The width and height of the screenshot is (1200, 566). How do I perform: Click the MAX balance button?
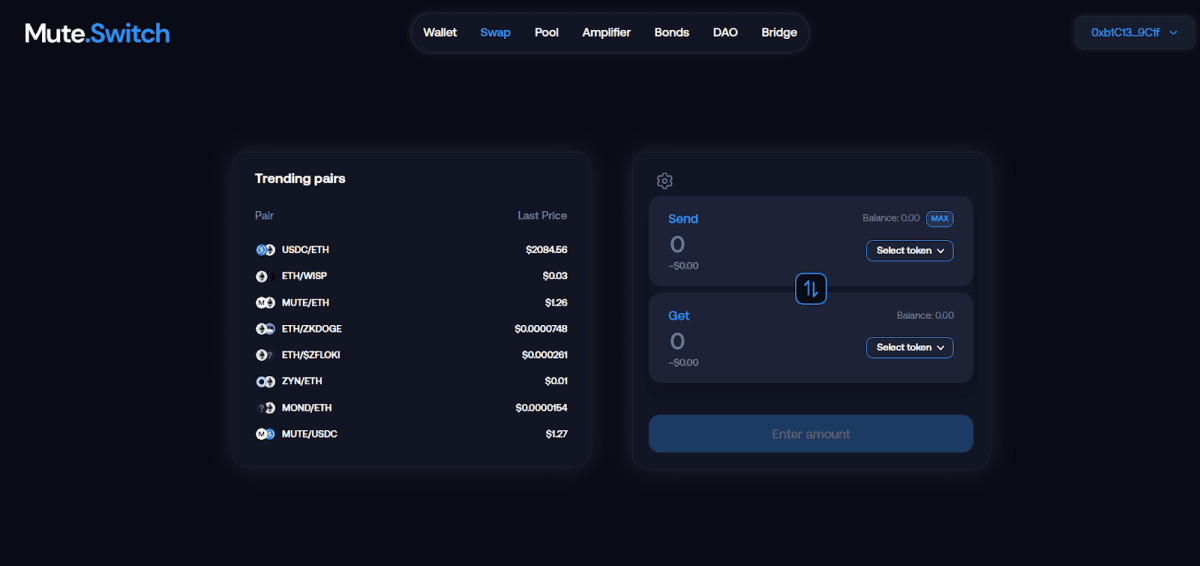point(940,218)
